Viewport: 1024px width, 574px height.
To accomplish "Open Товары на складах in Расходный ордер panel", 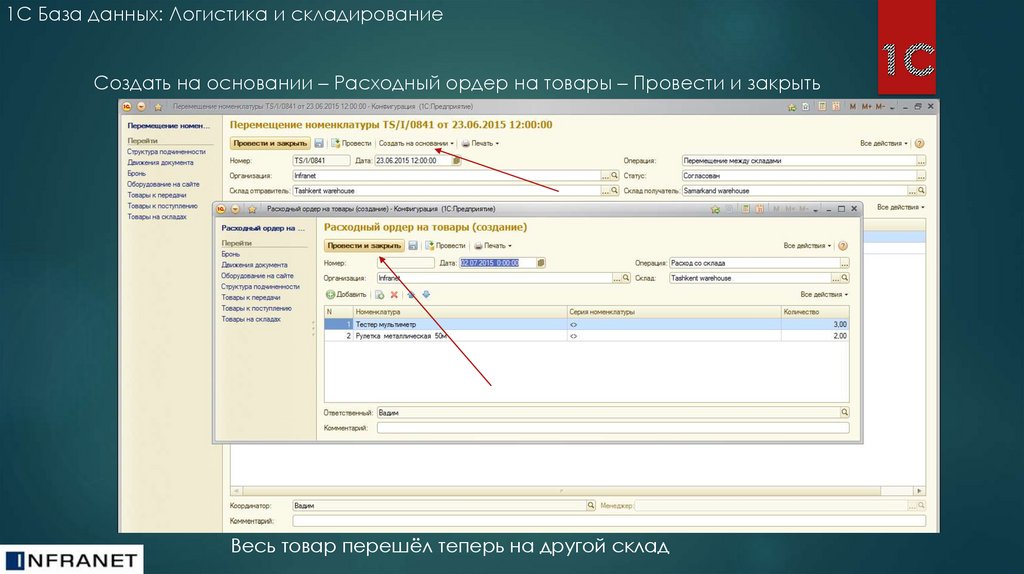I will [251, 319].
